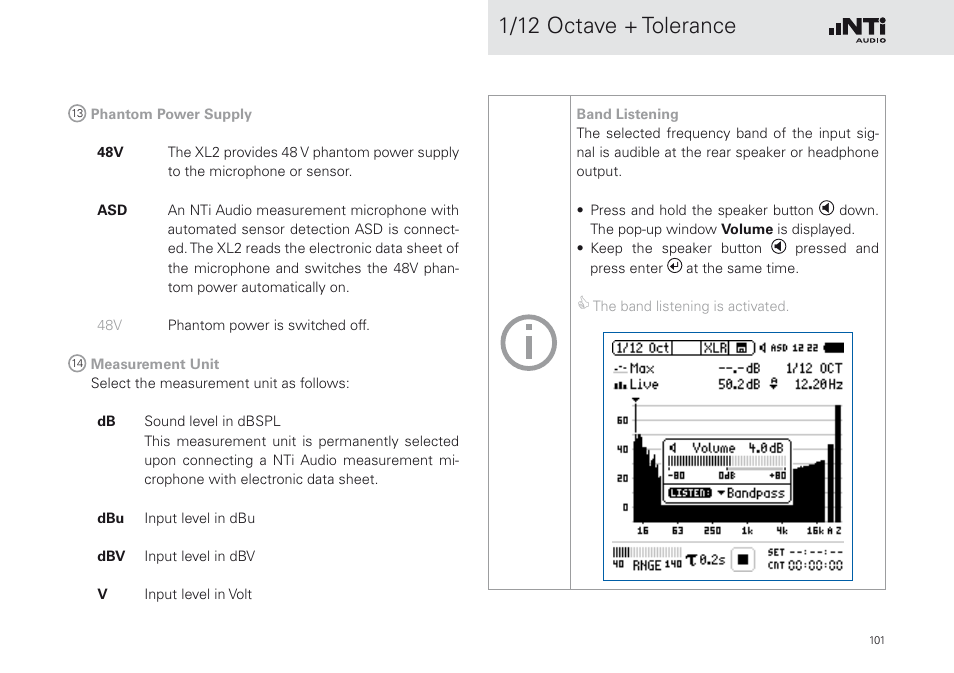Click the bold 'ASD' term in left column
Screen dimensions: 954x673
[112, 210]
